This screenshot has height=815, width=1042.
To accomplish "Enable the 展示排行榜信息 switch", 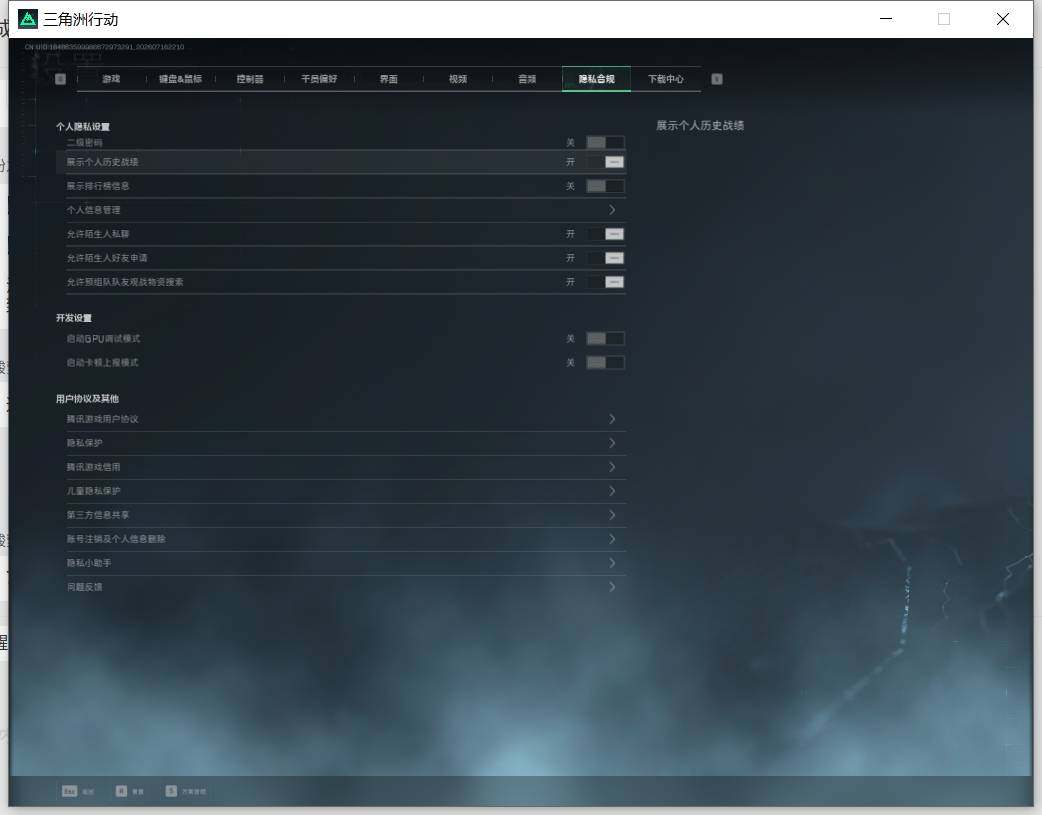I will (605, 186).
